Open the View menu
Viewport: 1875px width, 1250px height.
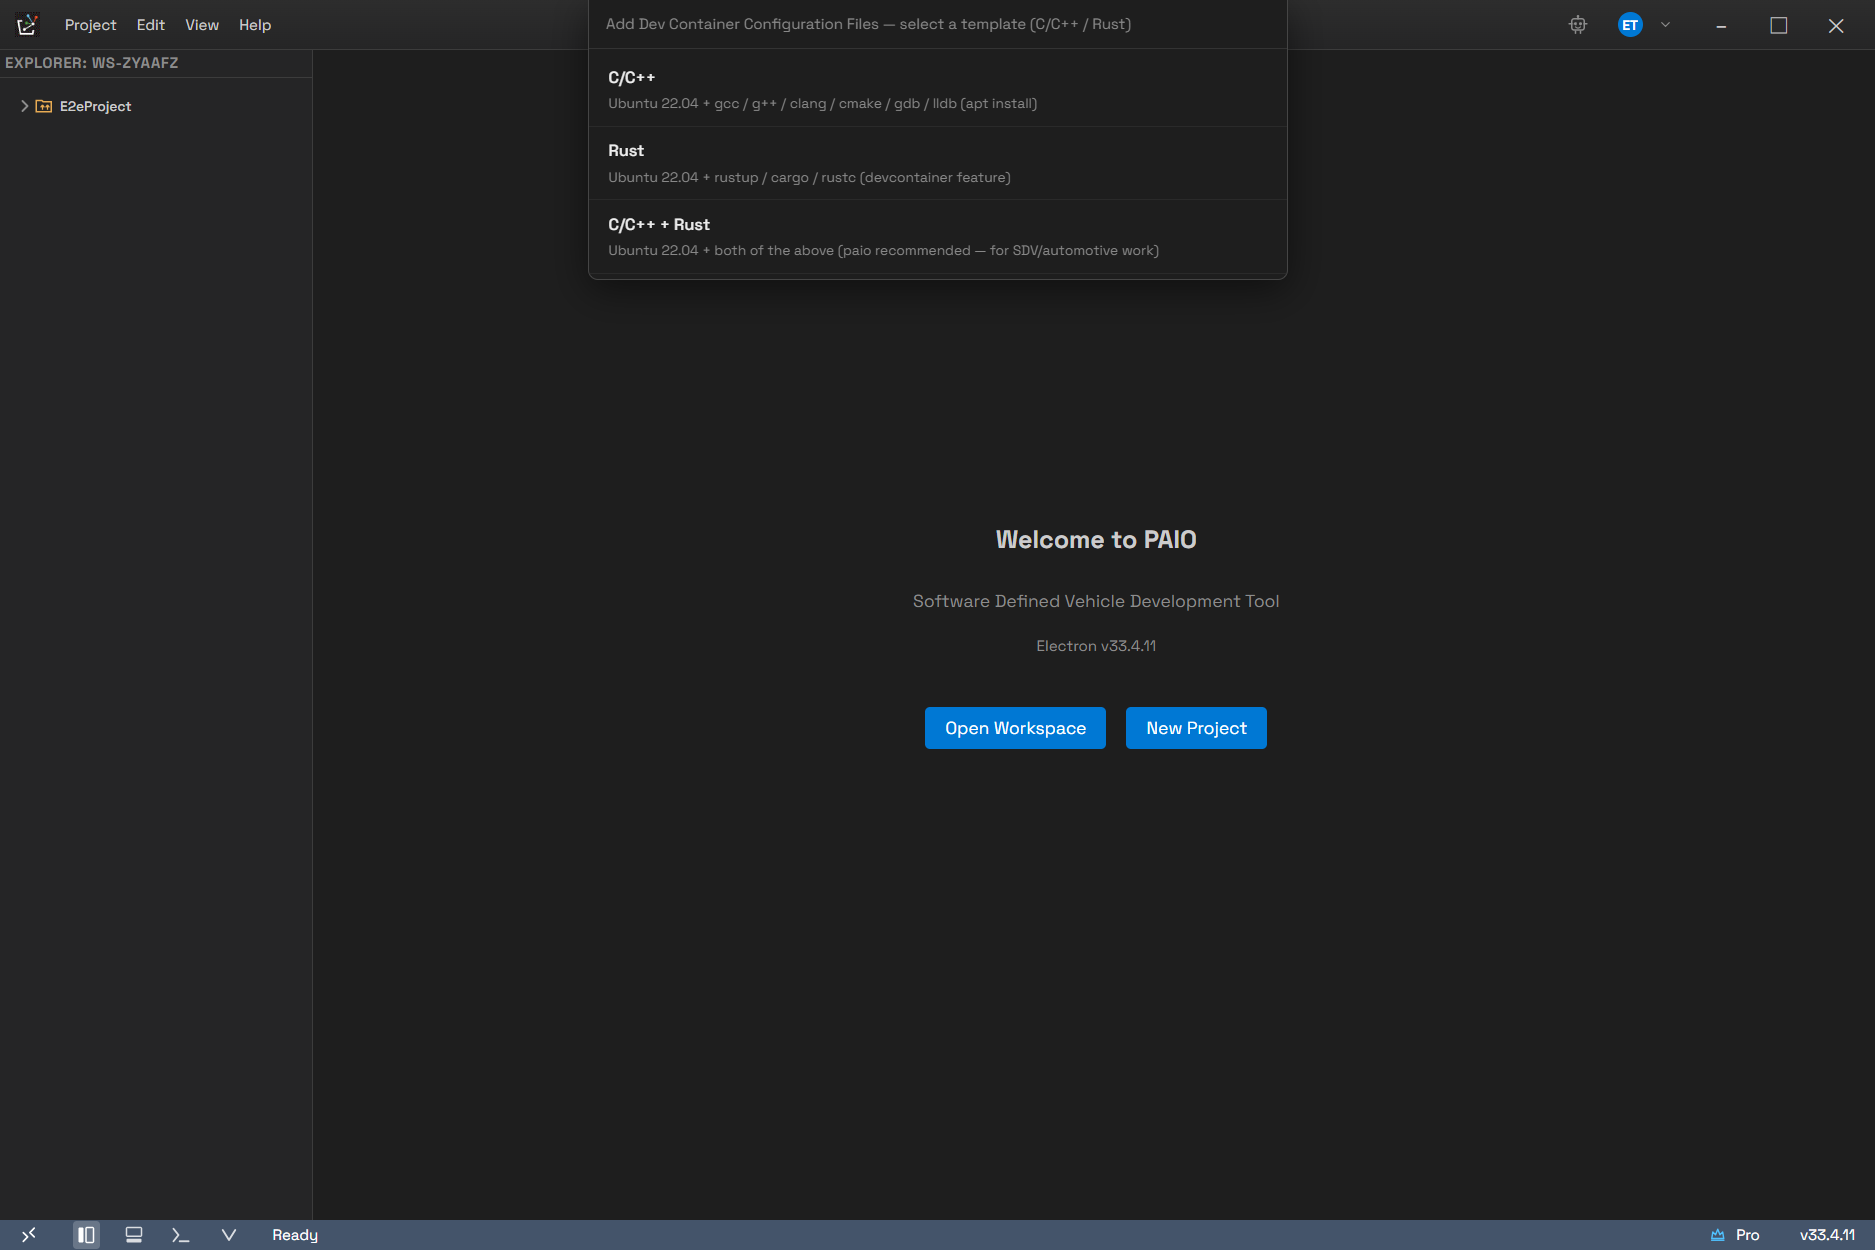pyautogui.click(x=202, y=25)
